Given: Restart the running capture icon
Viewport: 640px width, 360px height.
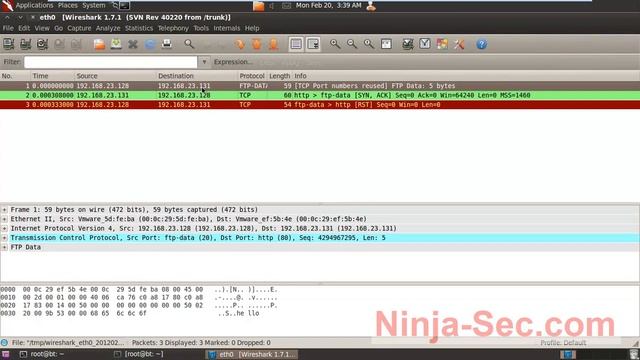Looking at the screenshot, I should [x=76, y=44].
